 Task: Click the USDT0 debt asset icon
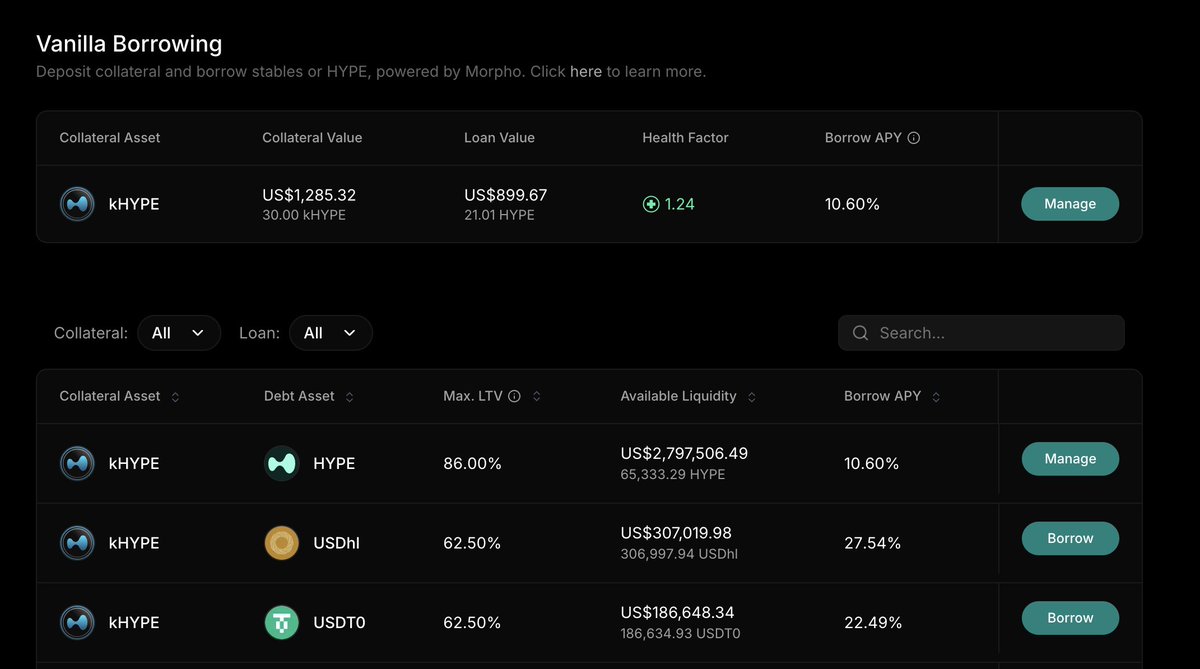point(282,622)
